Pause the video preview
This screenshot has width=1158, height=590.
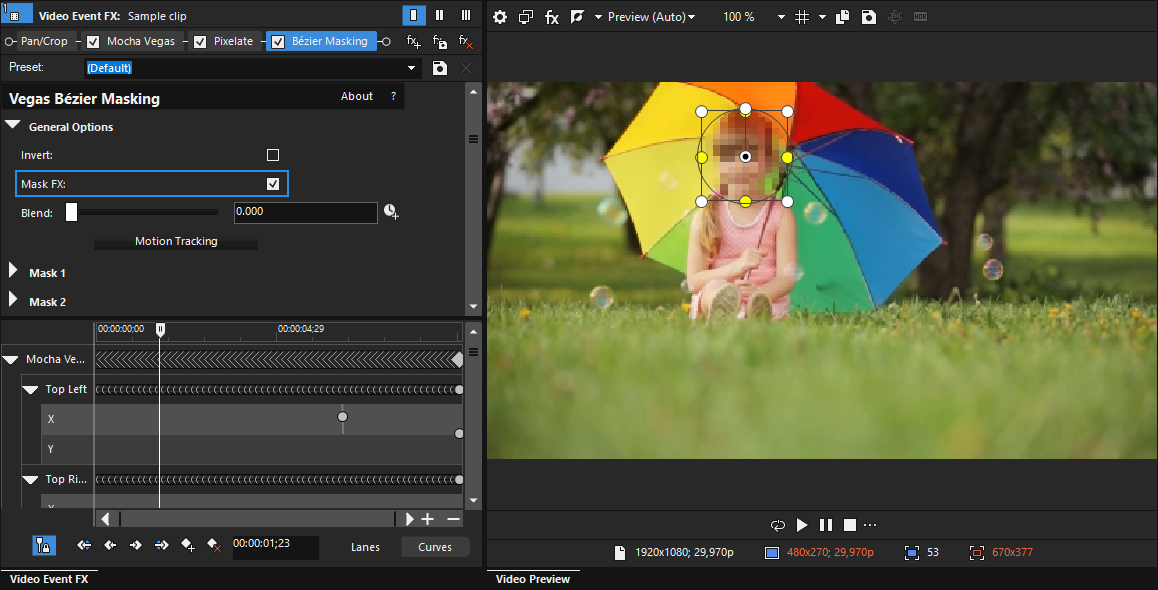tap(826, 525)
